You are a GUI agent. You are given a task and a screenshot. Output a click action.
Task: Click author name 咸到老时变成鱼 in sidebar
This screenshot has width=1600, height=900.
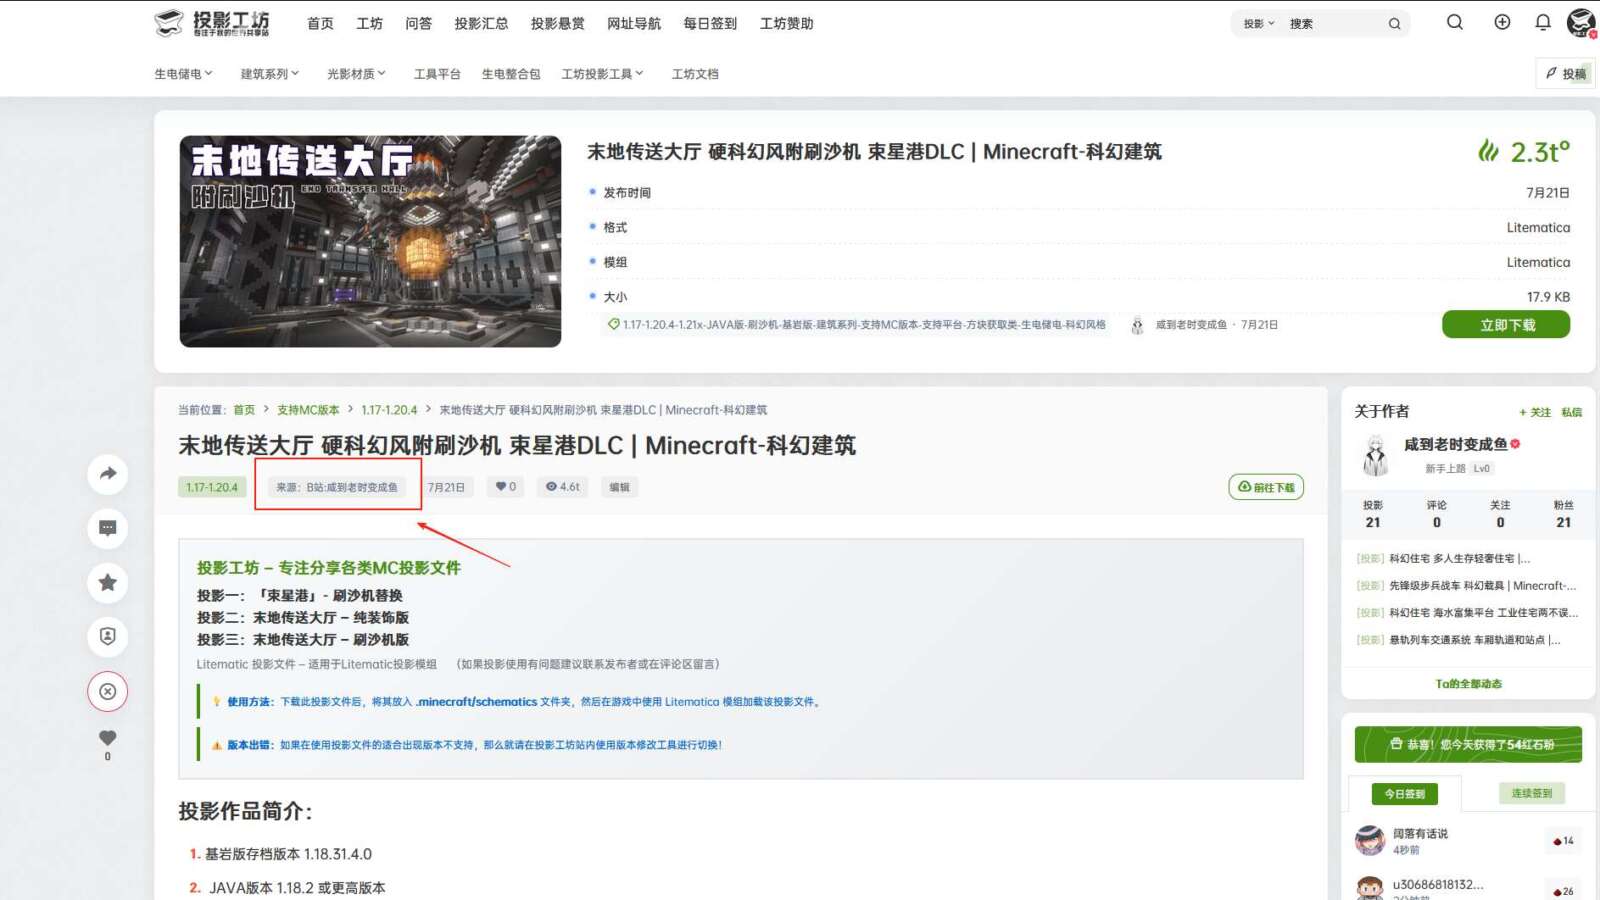click(x=1455, y=444)
